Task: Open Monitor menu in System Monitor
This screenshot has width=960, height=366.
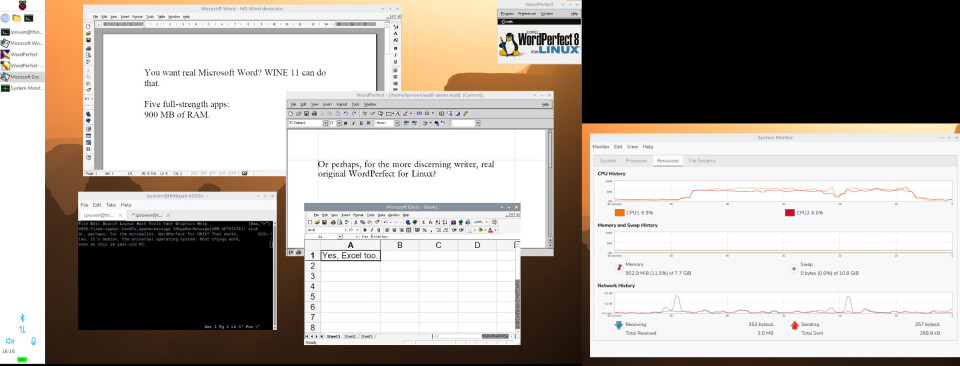Action: pyautogui.click(x=601, y=147)
